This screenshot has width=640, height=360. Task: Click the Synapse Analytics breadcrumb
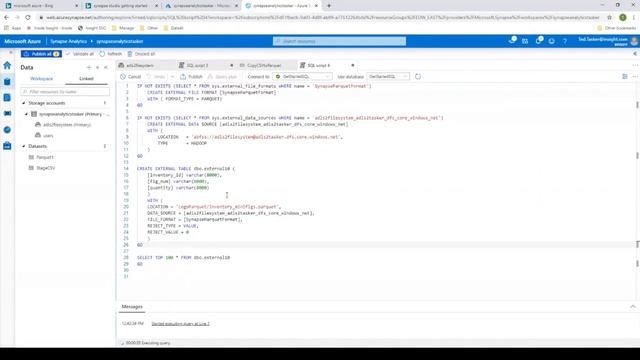(68, 41)
